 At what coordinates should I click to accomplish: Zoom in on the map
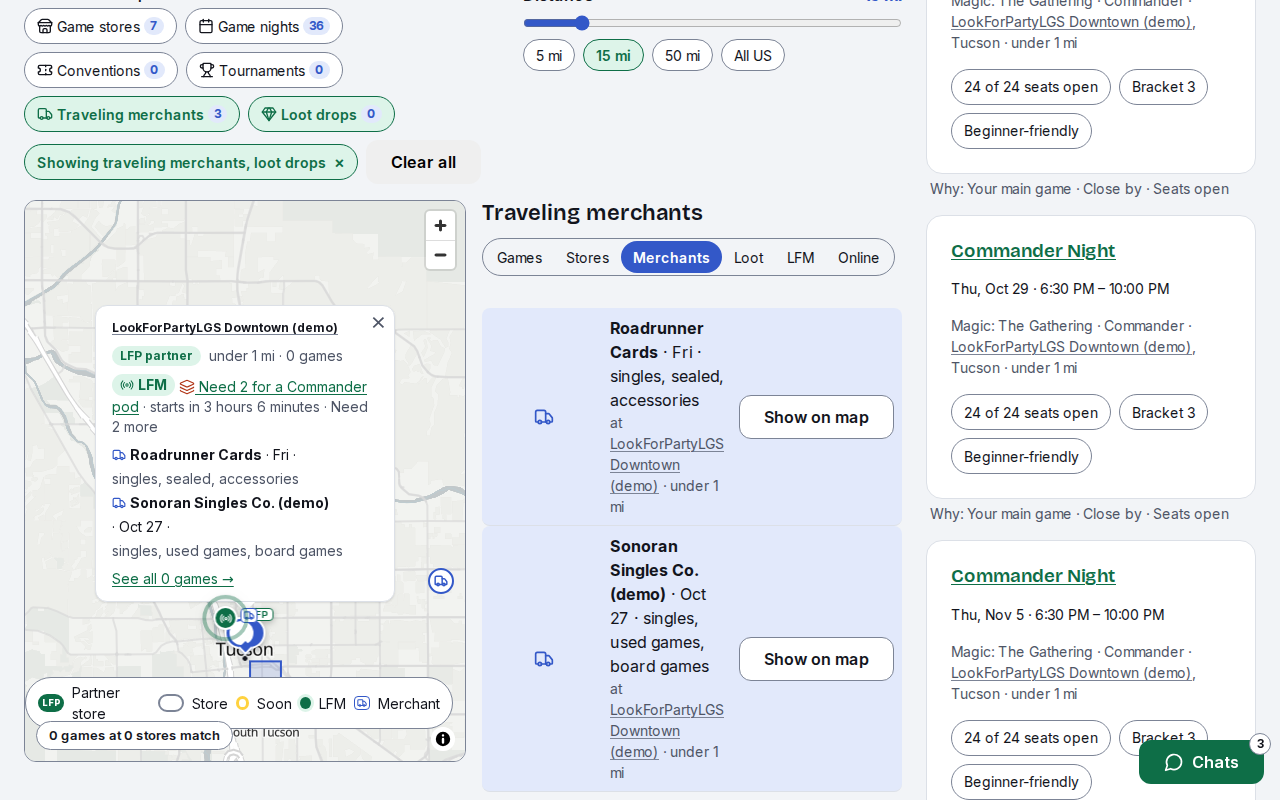tap(440, 226)
